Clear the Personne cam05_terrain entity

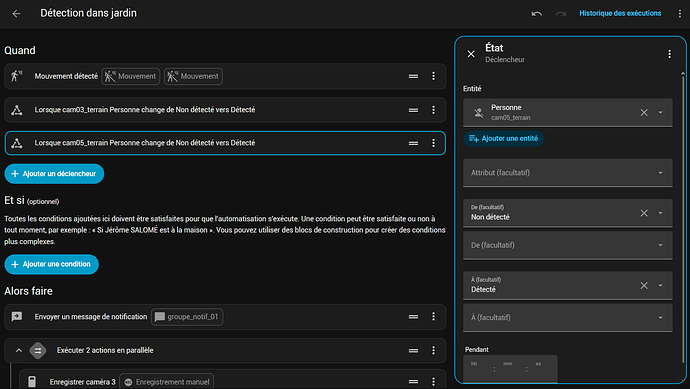(644, 112)
